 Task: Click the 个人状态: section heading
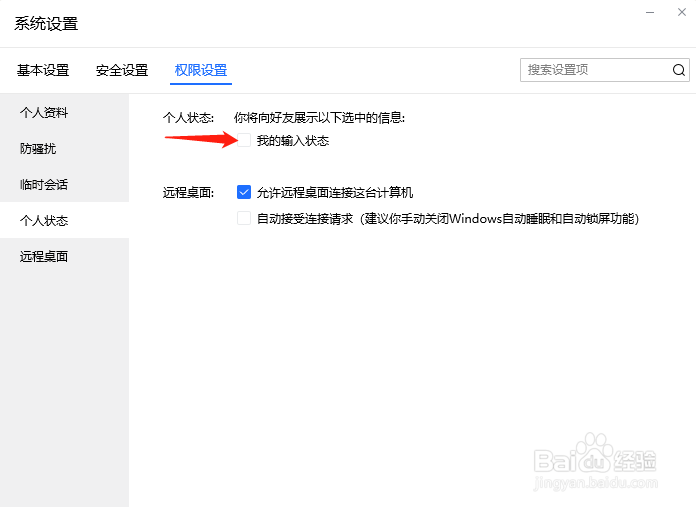point(188,118)
